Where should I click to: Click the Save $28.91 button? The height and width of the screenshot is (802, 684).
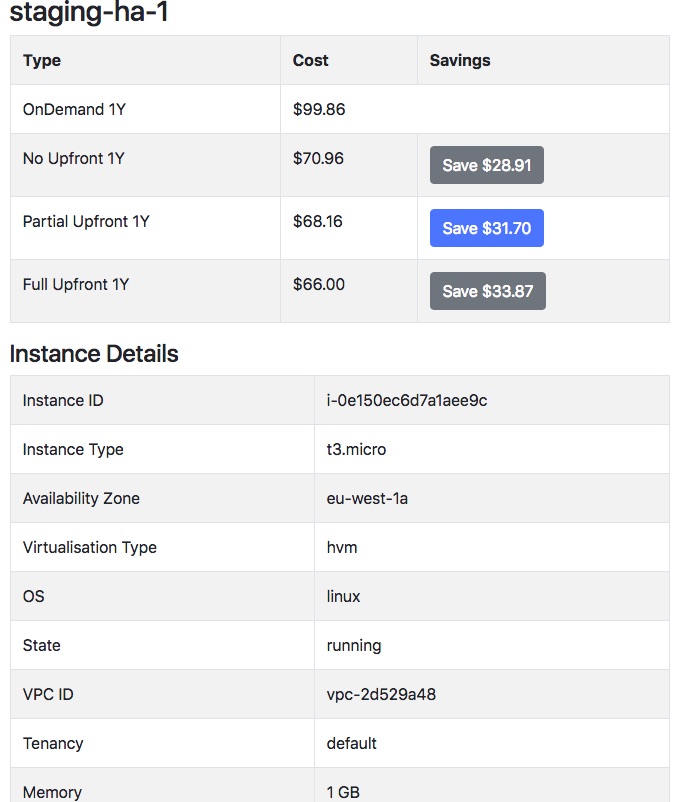click(x=486, y=165)
